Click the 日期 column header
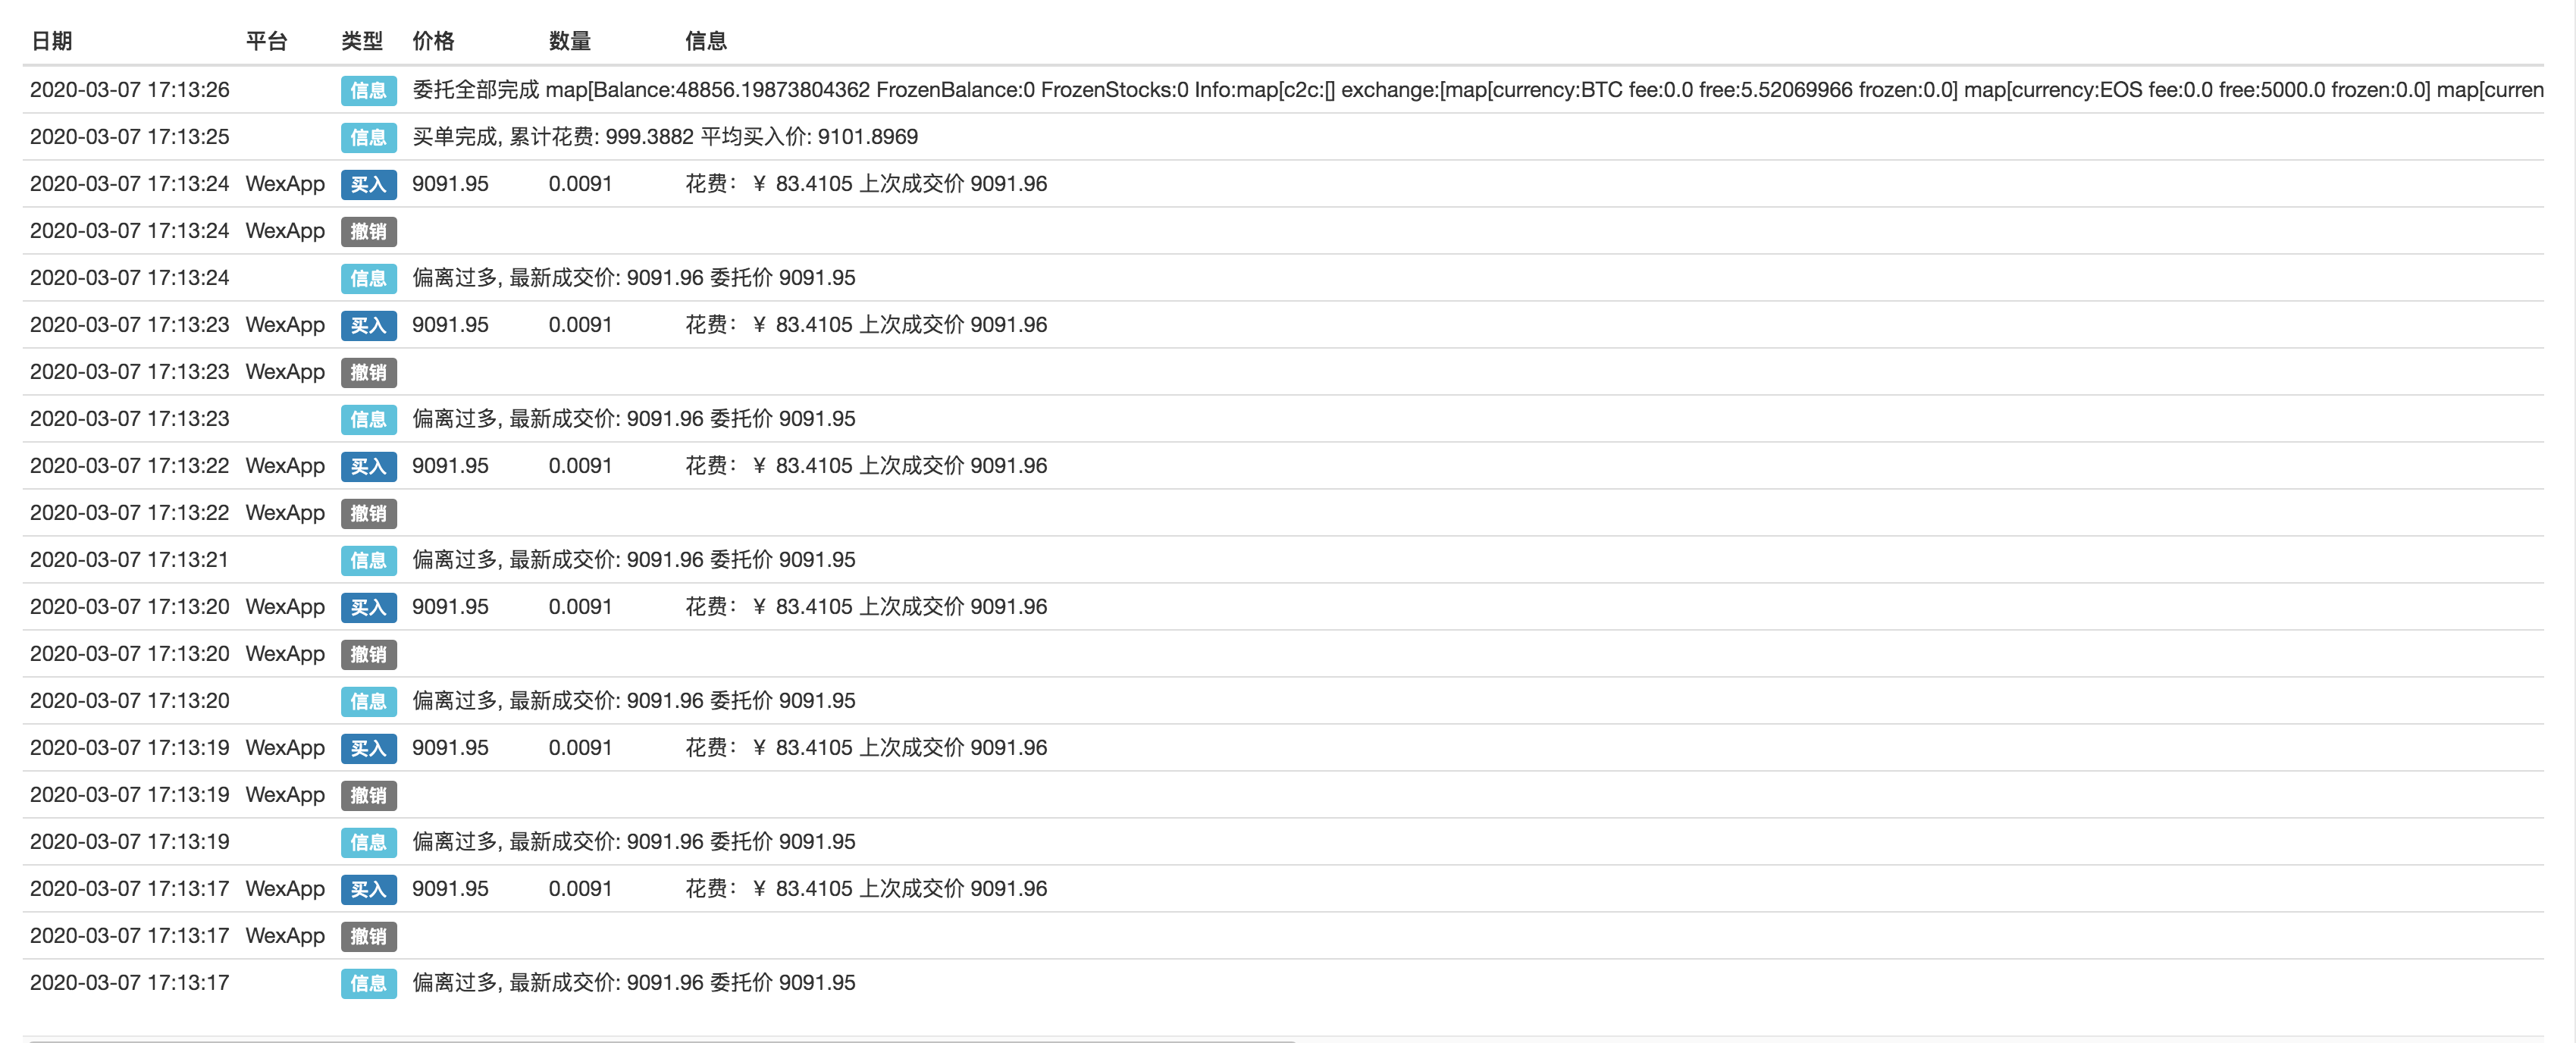2576x1043 pixels. click(52, 41)
